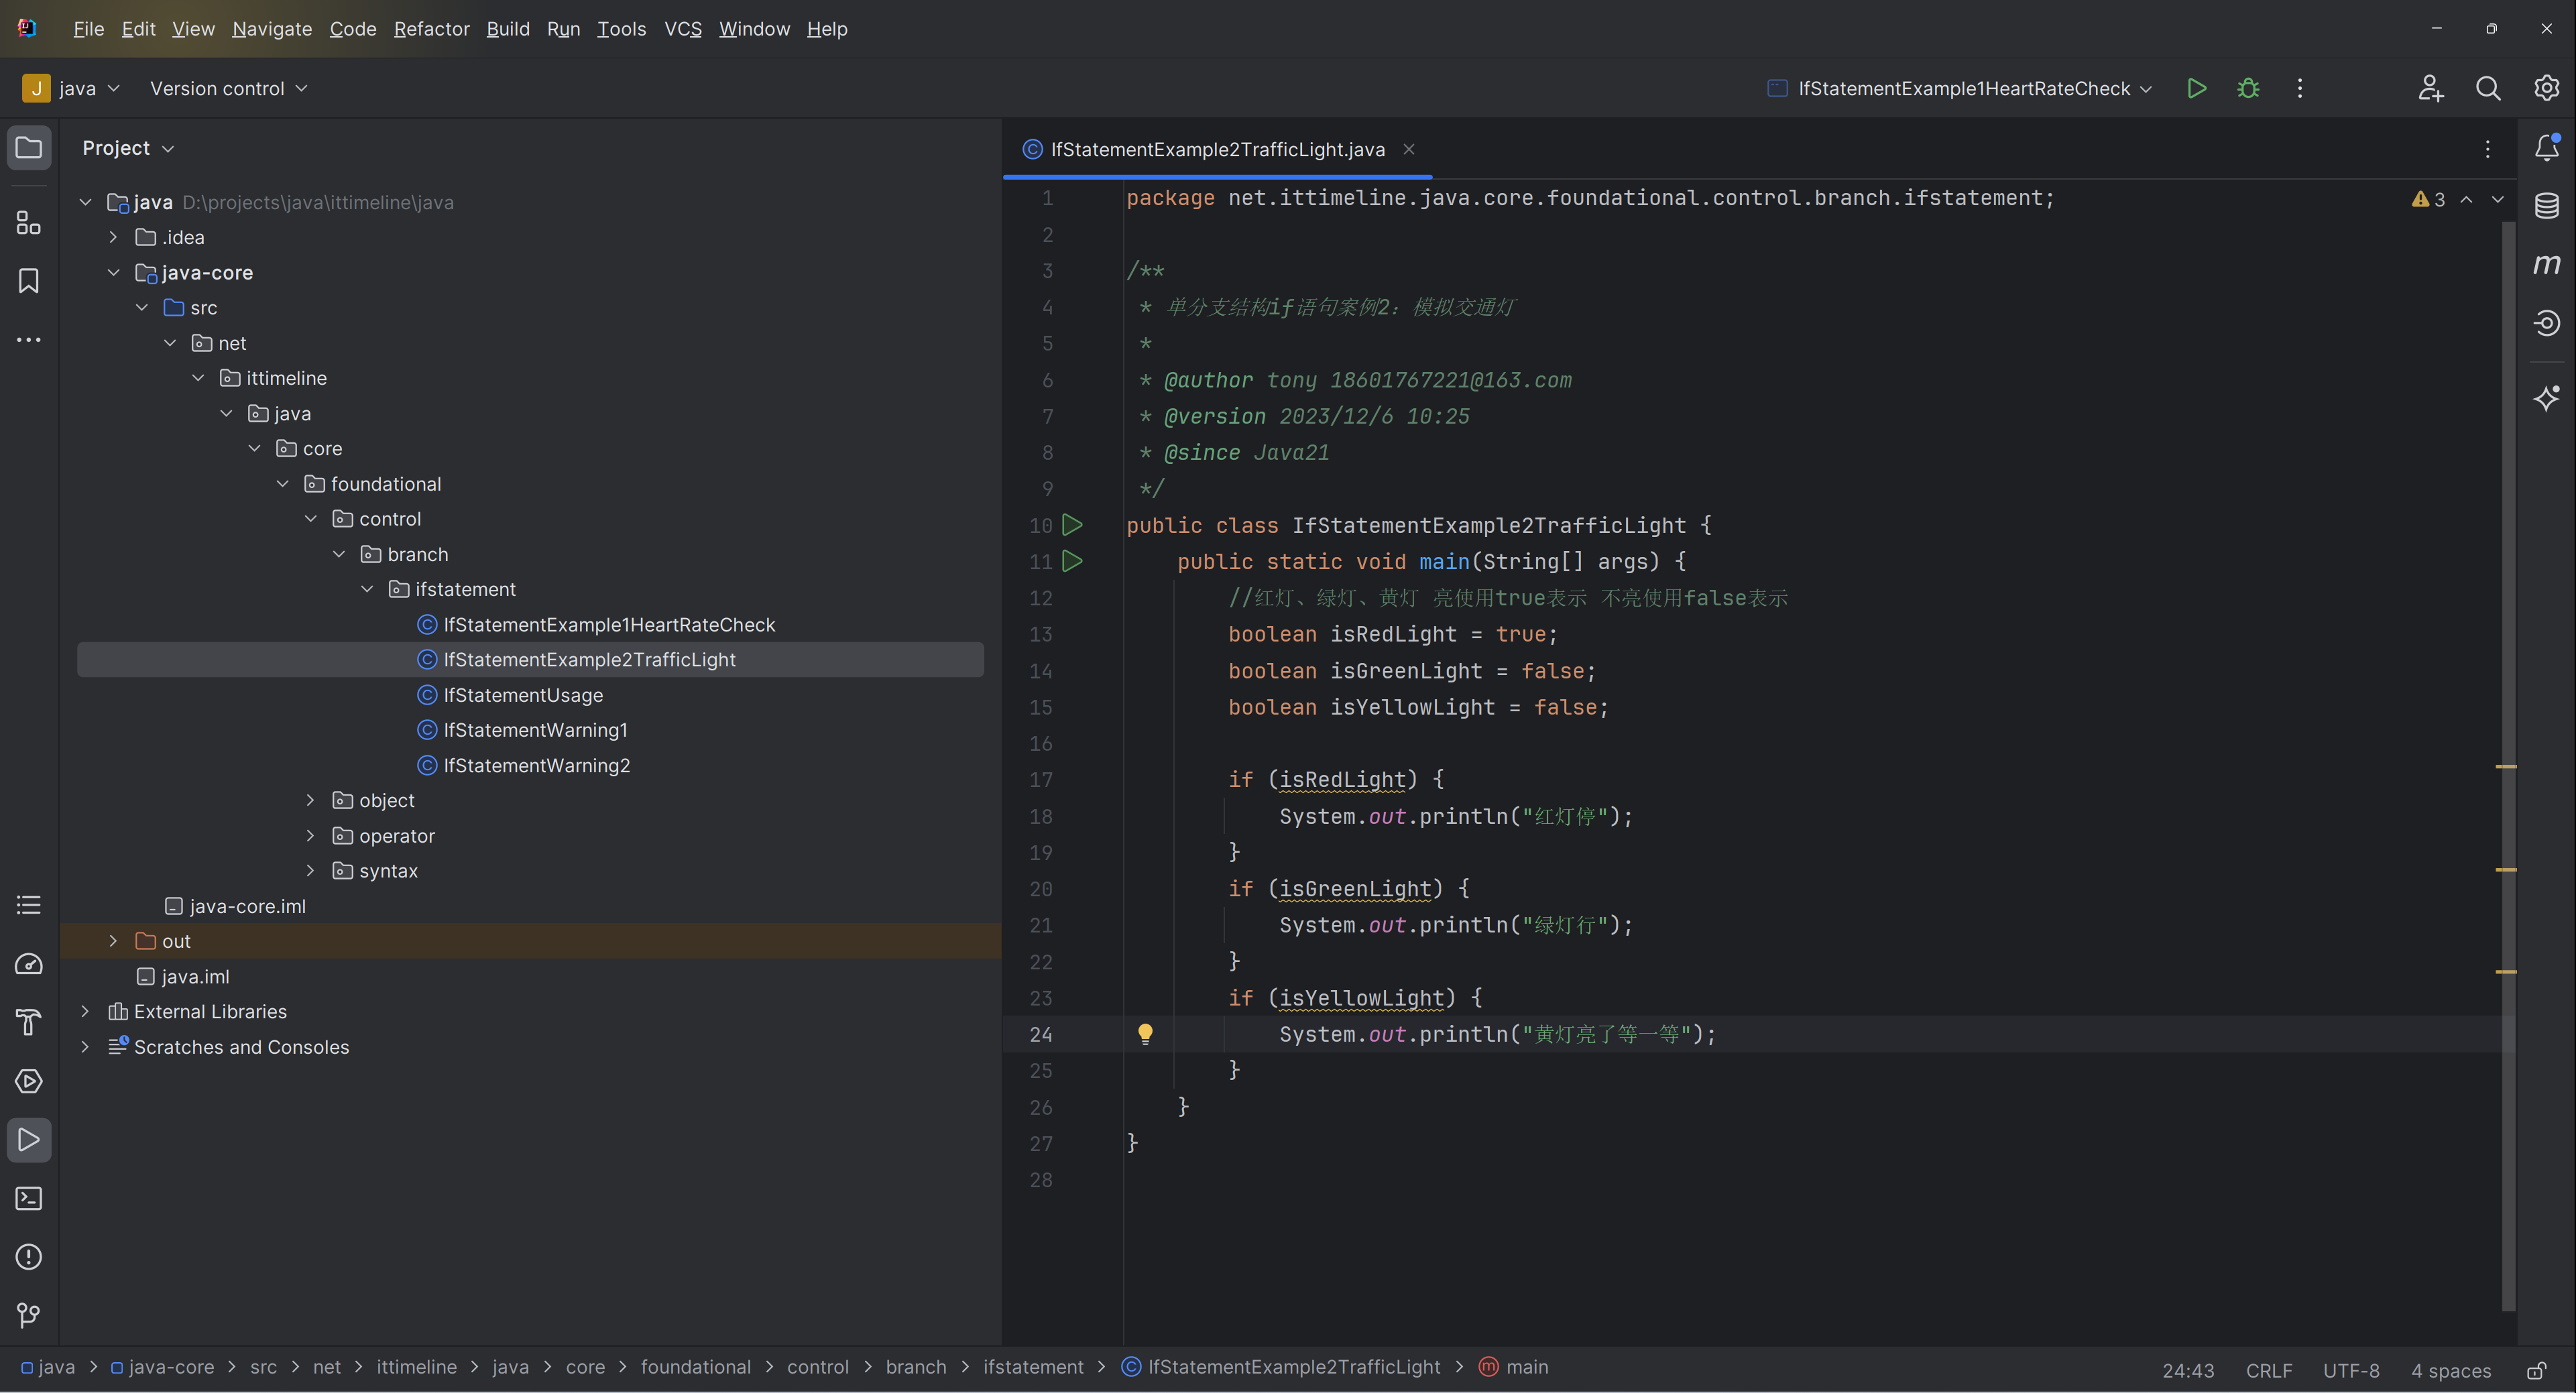Screen dimensions: 2576x1393
Task: Open Search Everywhere magnifier icon
Action: coord(2488,88)
